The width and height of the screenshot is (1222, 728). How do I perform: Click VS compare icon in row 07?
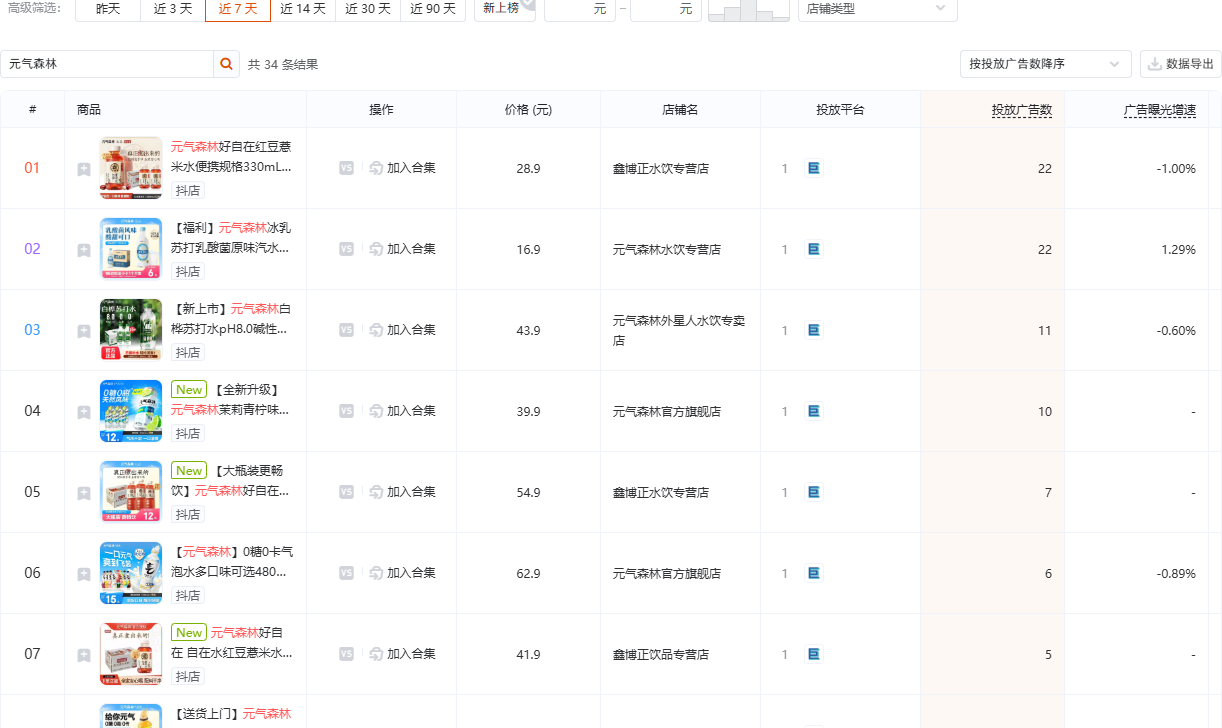[346, 654]
